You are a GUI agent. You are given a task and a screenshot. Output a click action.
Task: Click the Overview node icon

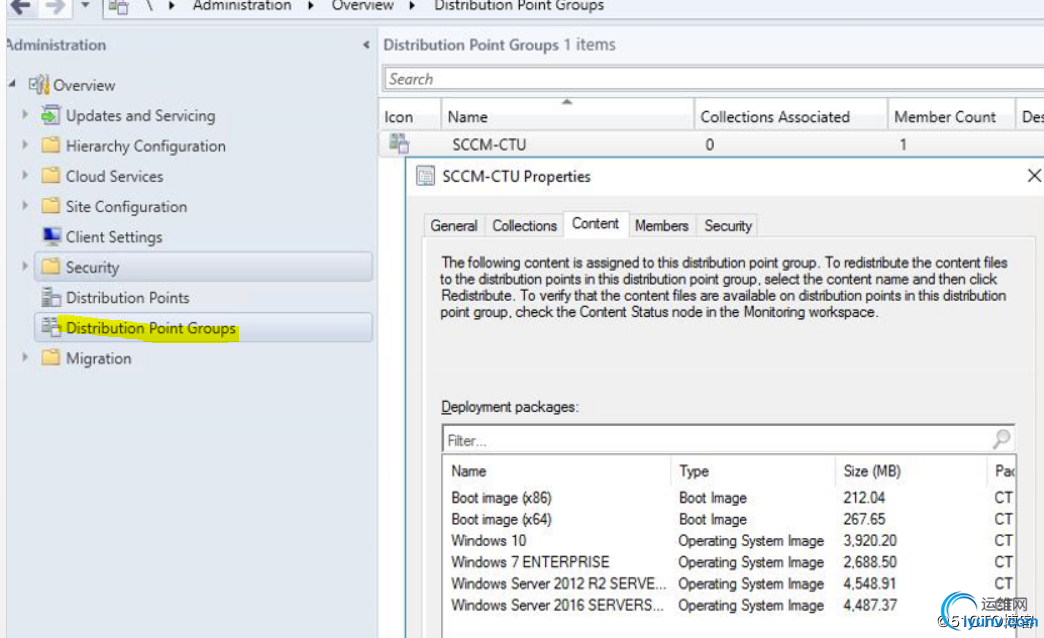39,85
